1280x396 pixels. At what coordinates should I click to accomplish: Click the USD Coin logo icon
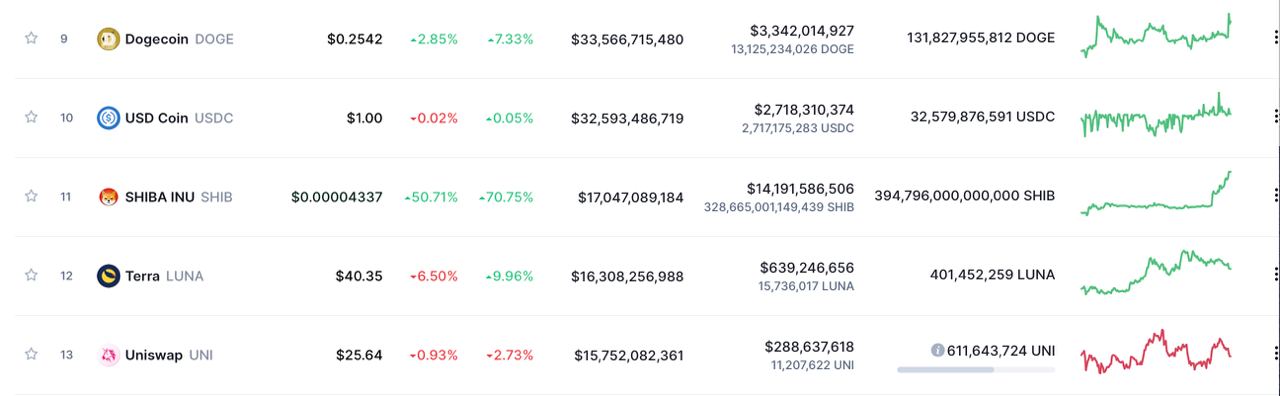[108, 118]
